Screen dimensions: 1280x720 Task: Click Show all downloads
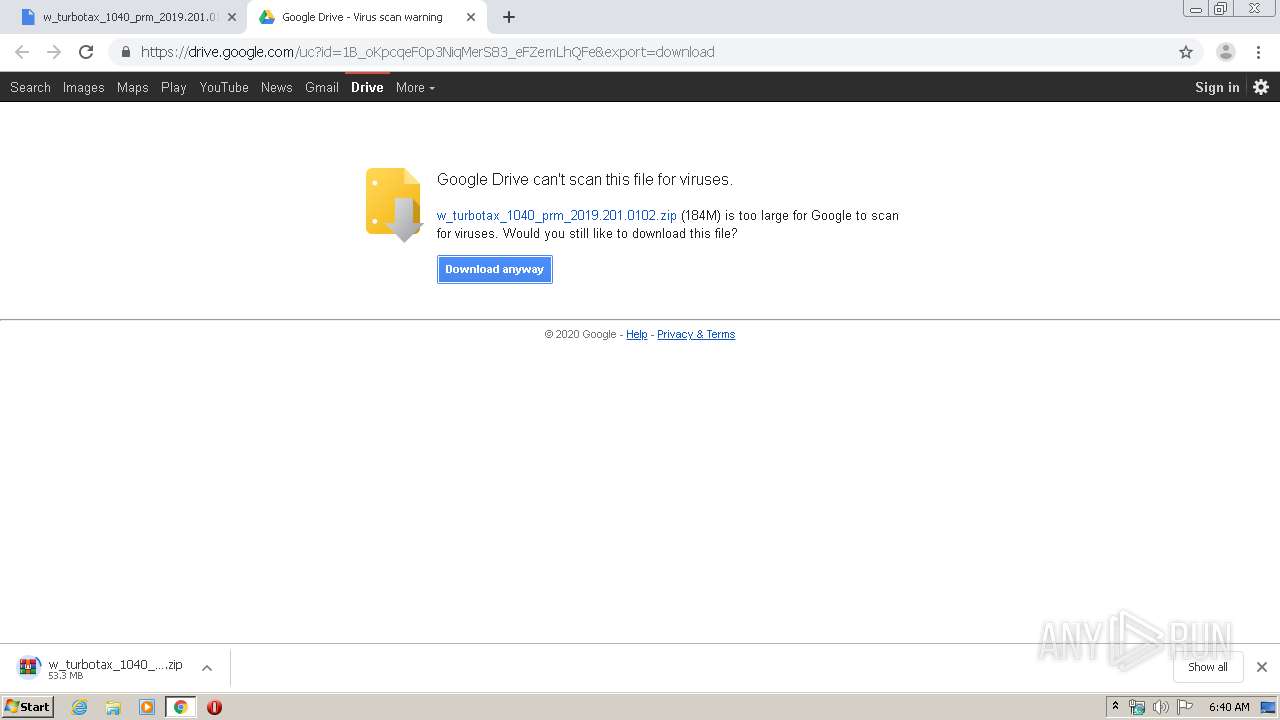click(1208, 667)
